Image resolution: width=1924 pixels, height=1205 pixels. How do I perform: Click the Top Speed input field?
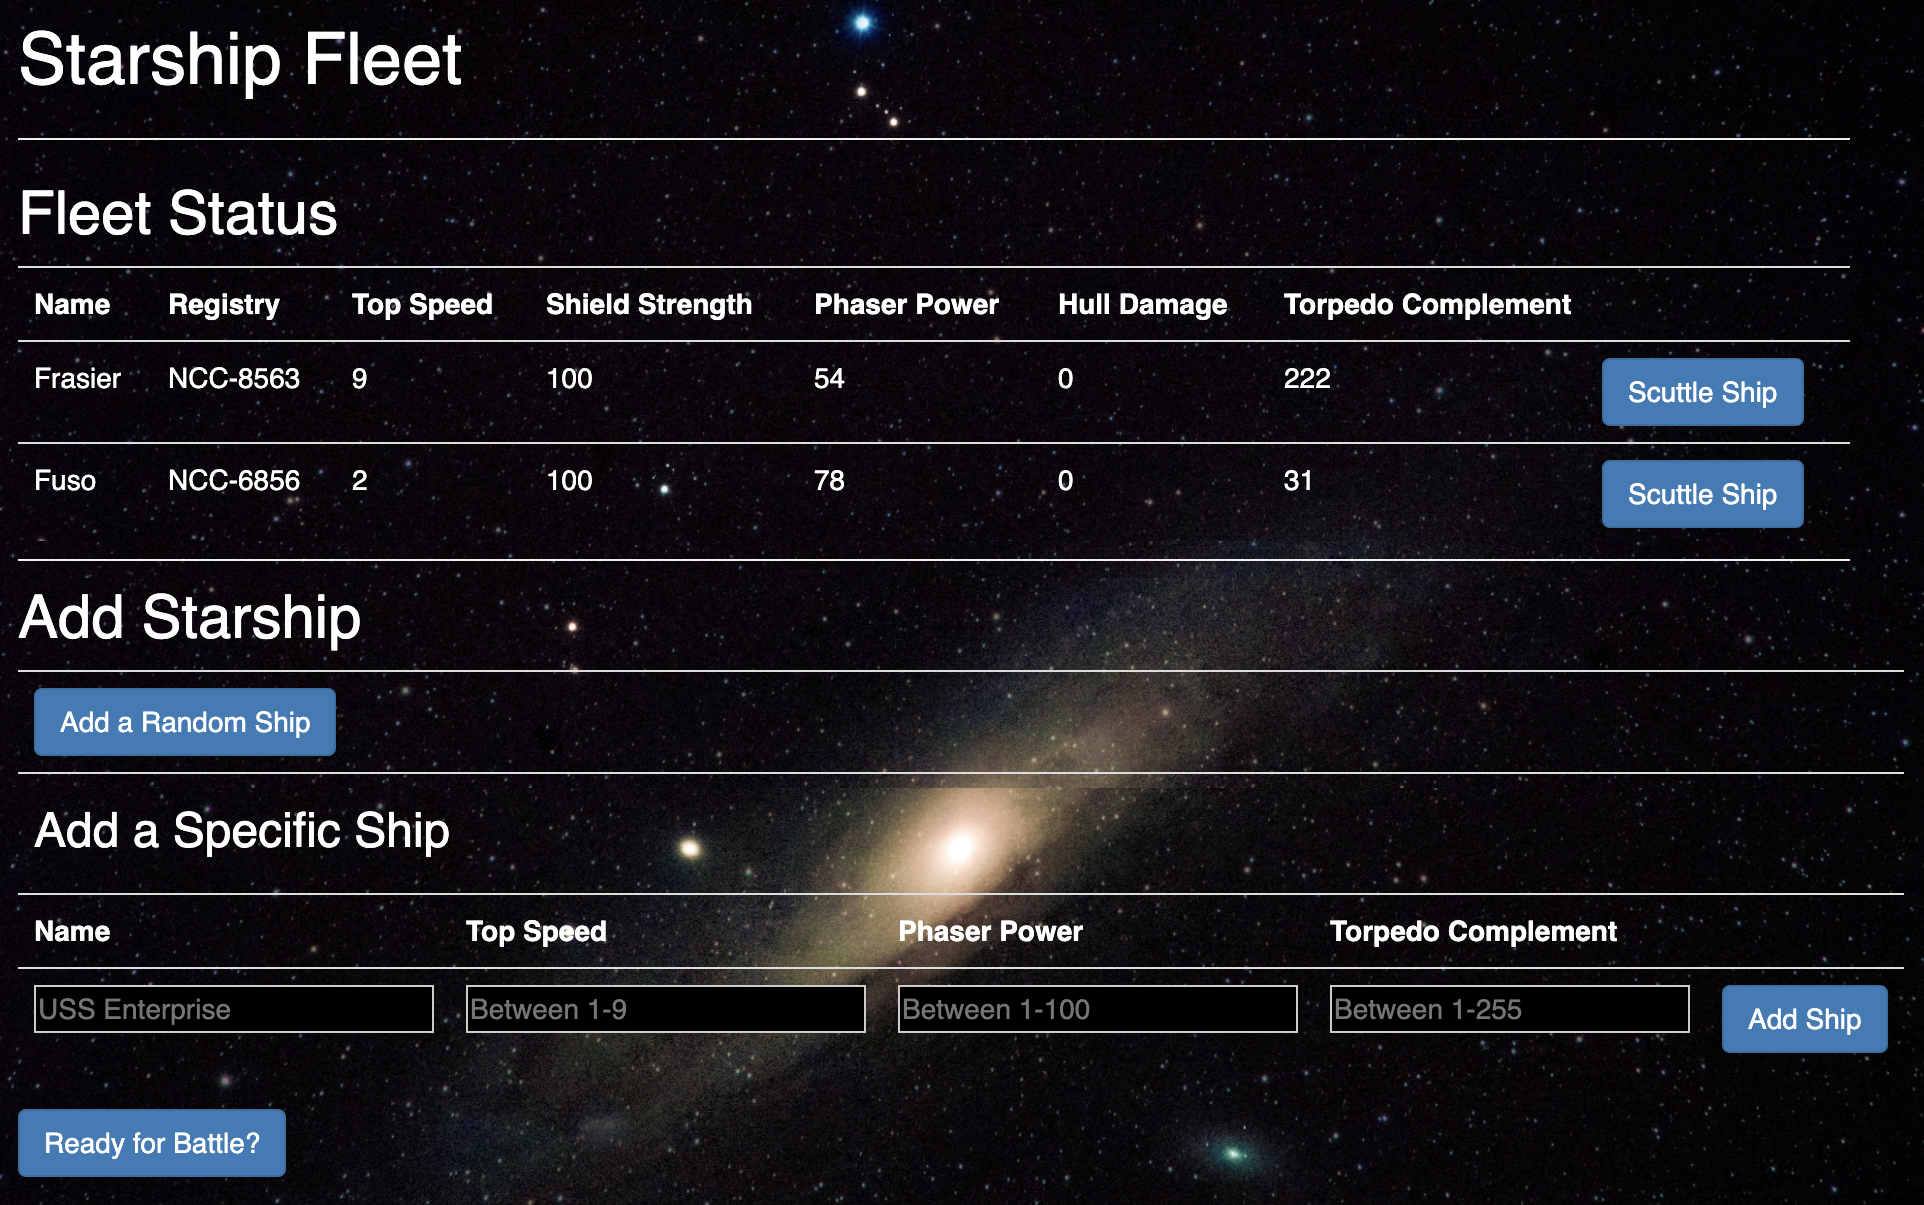pos(665,1009)
